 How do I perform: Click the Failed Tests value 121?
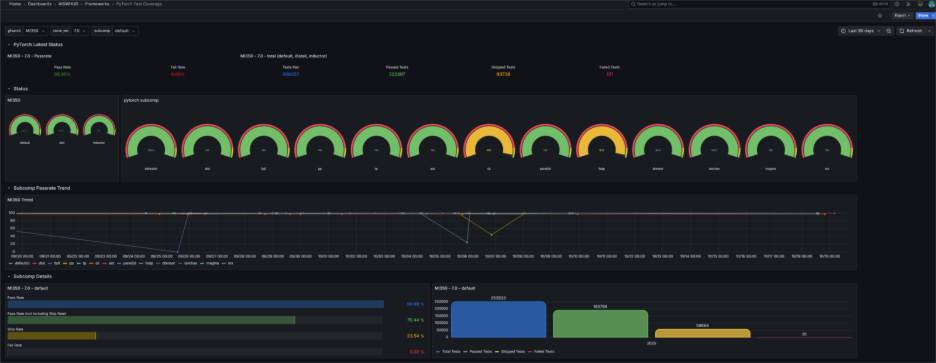click(610, 75)
